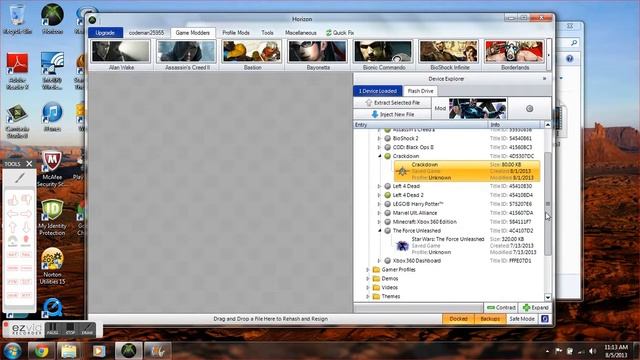Click Inject New File button
The height and width of the screenshot is (360, 640).
pos(392,114)
